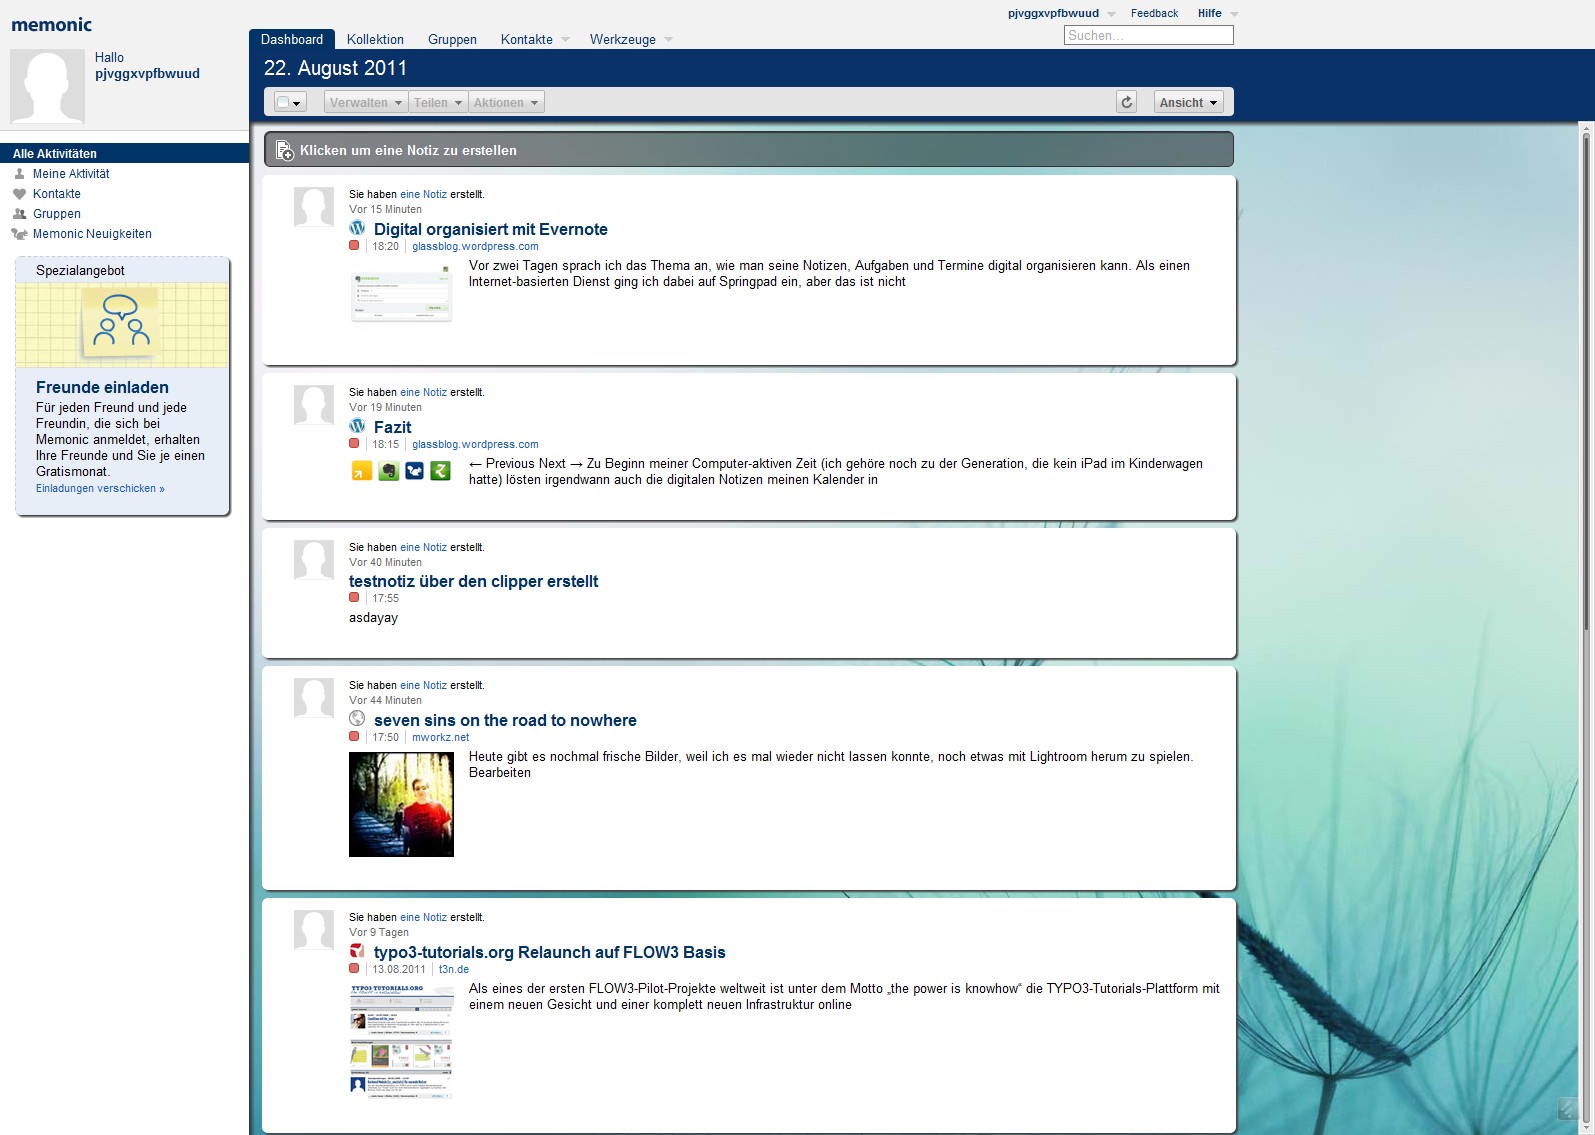This screenshot has height=1135, width=1595.
Task: Click the new note icon in the create bar
Action: [284, 151]
